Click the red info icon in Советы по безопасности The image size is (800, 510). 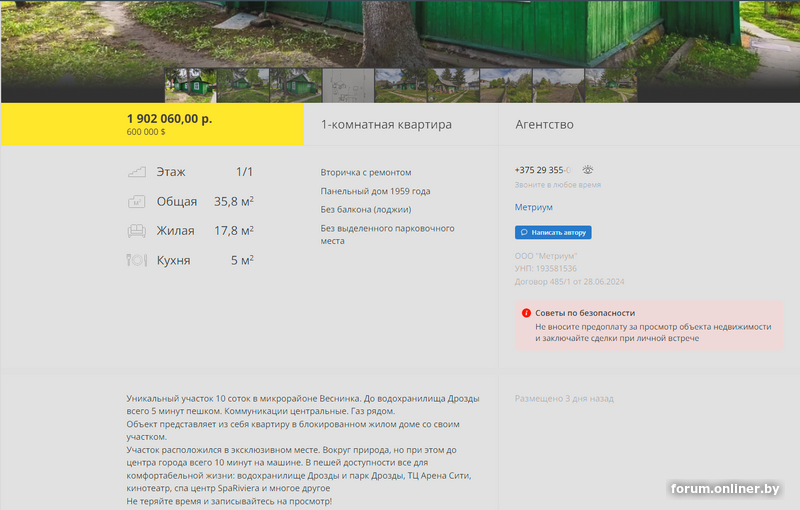(527, 313)
